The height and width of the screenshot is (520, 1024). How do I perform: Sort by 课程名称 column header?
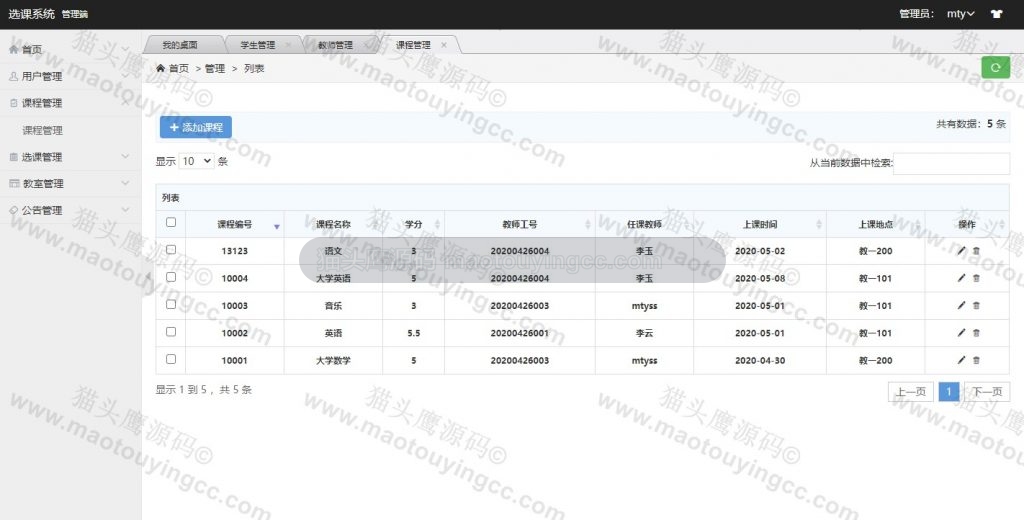(333, 224)
